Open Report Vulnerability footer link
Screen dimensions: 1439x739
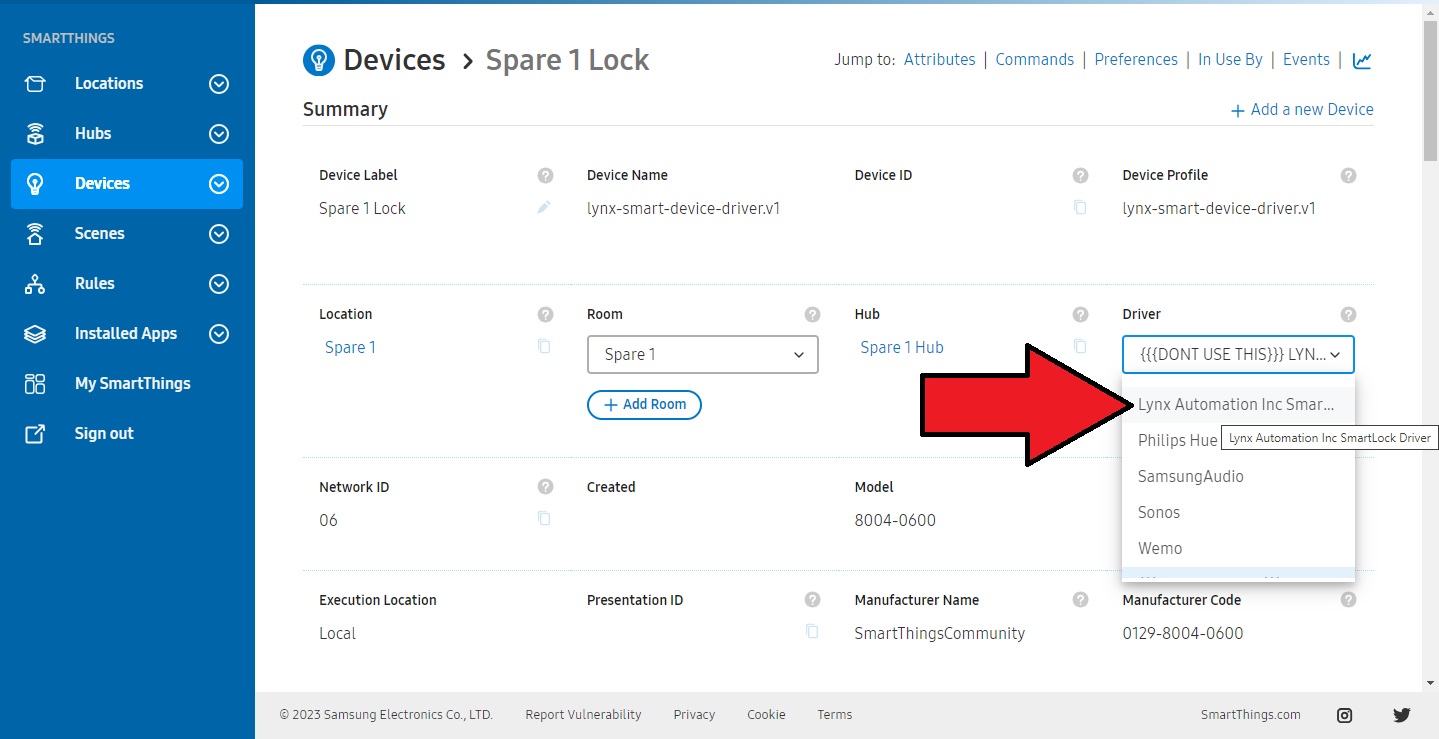click(x=583, y=715)
